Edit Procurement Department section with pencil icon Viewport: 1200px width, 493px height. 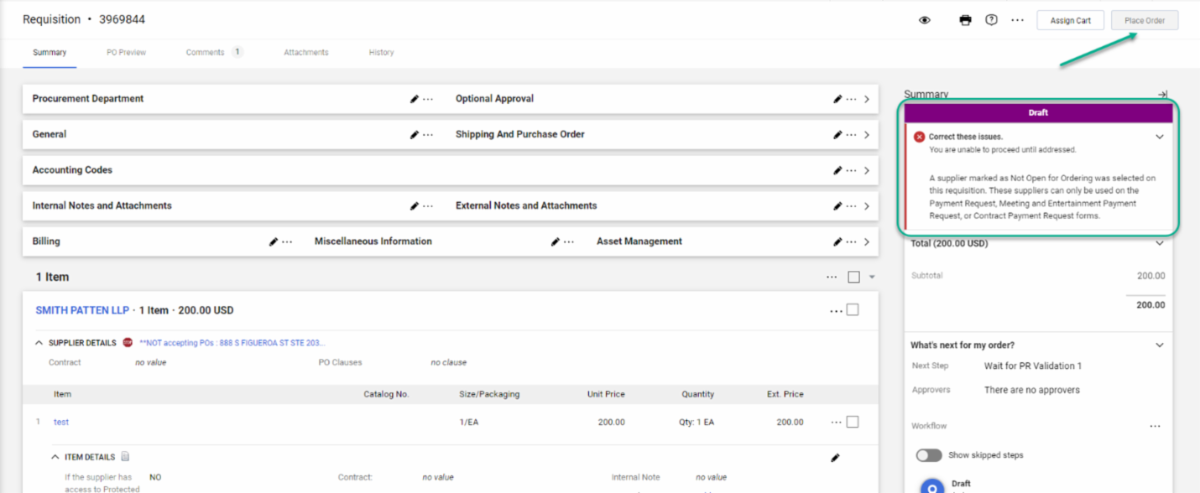coord(414,99)
